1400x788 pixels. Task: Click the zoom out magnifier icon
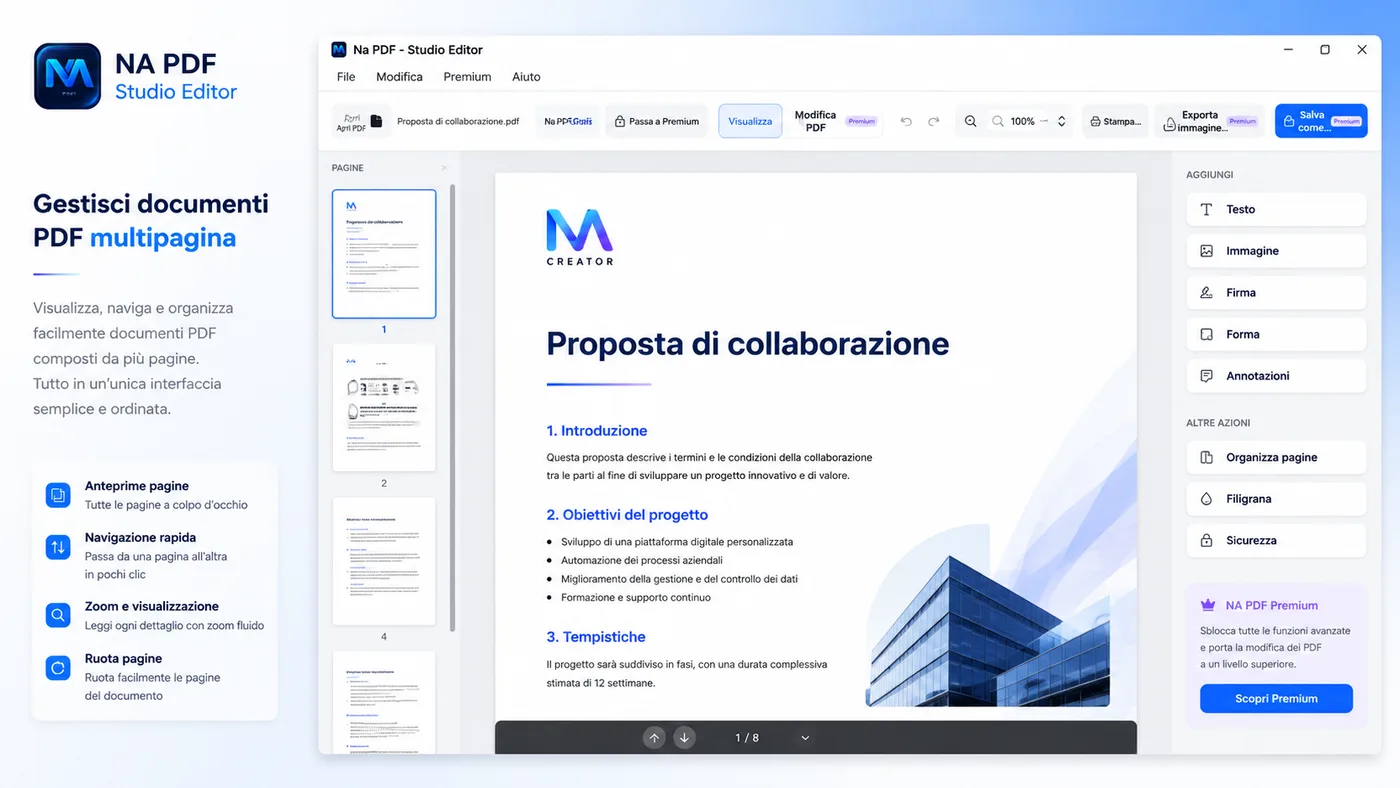coord(997,121)
